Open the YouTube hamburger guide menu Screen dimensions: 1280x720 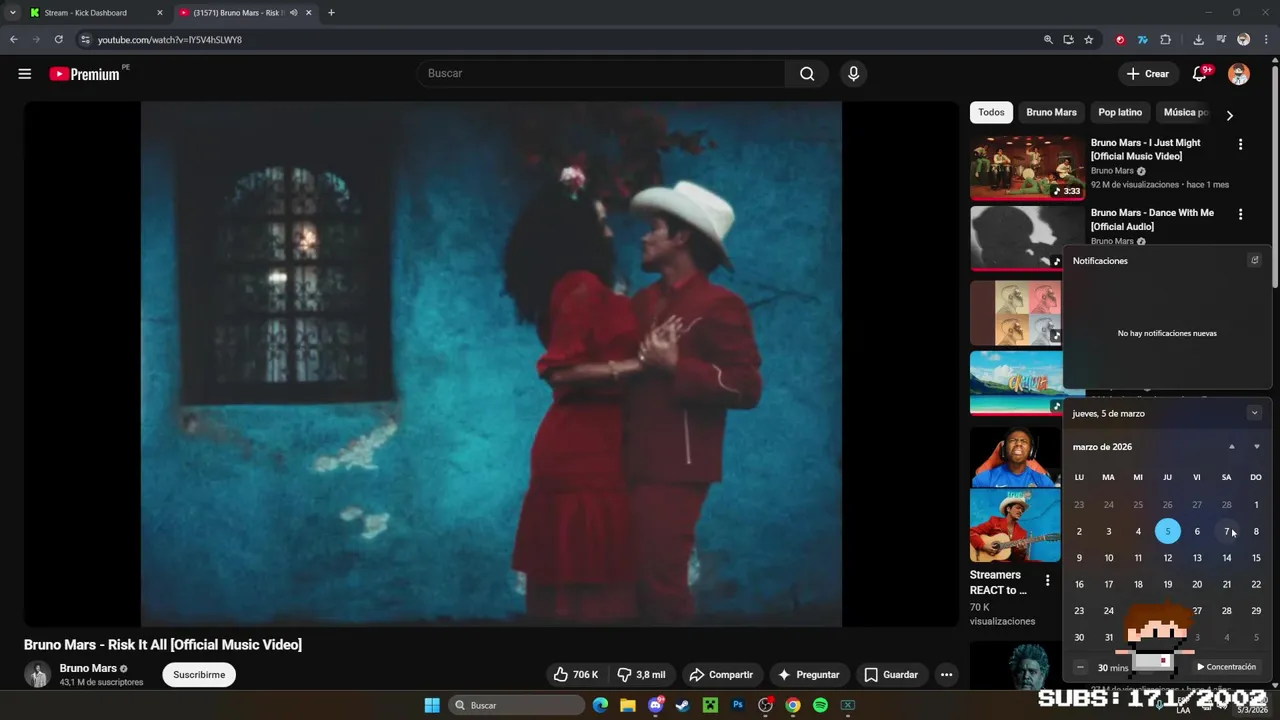[x=25, y=74]
